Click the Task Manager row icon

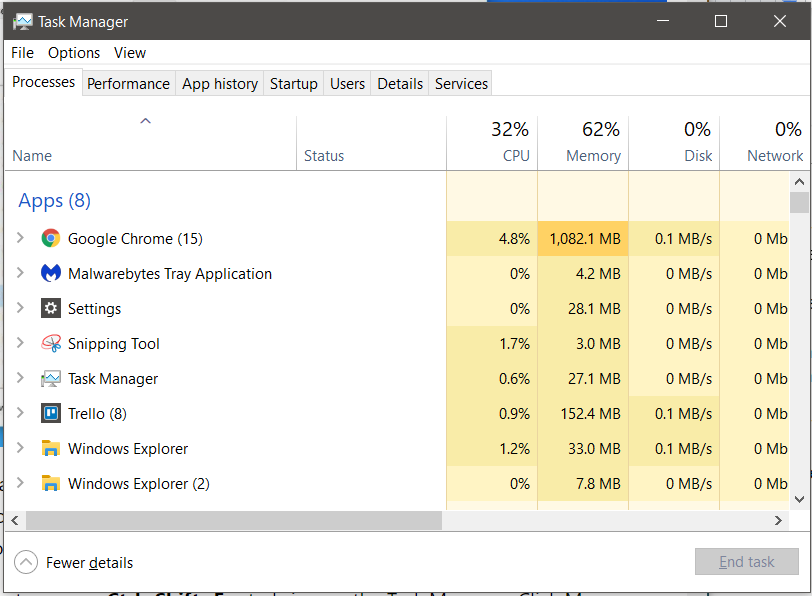pyautogui.click(x=50, y=379)
